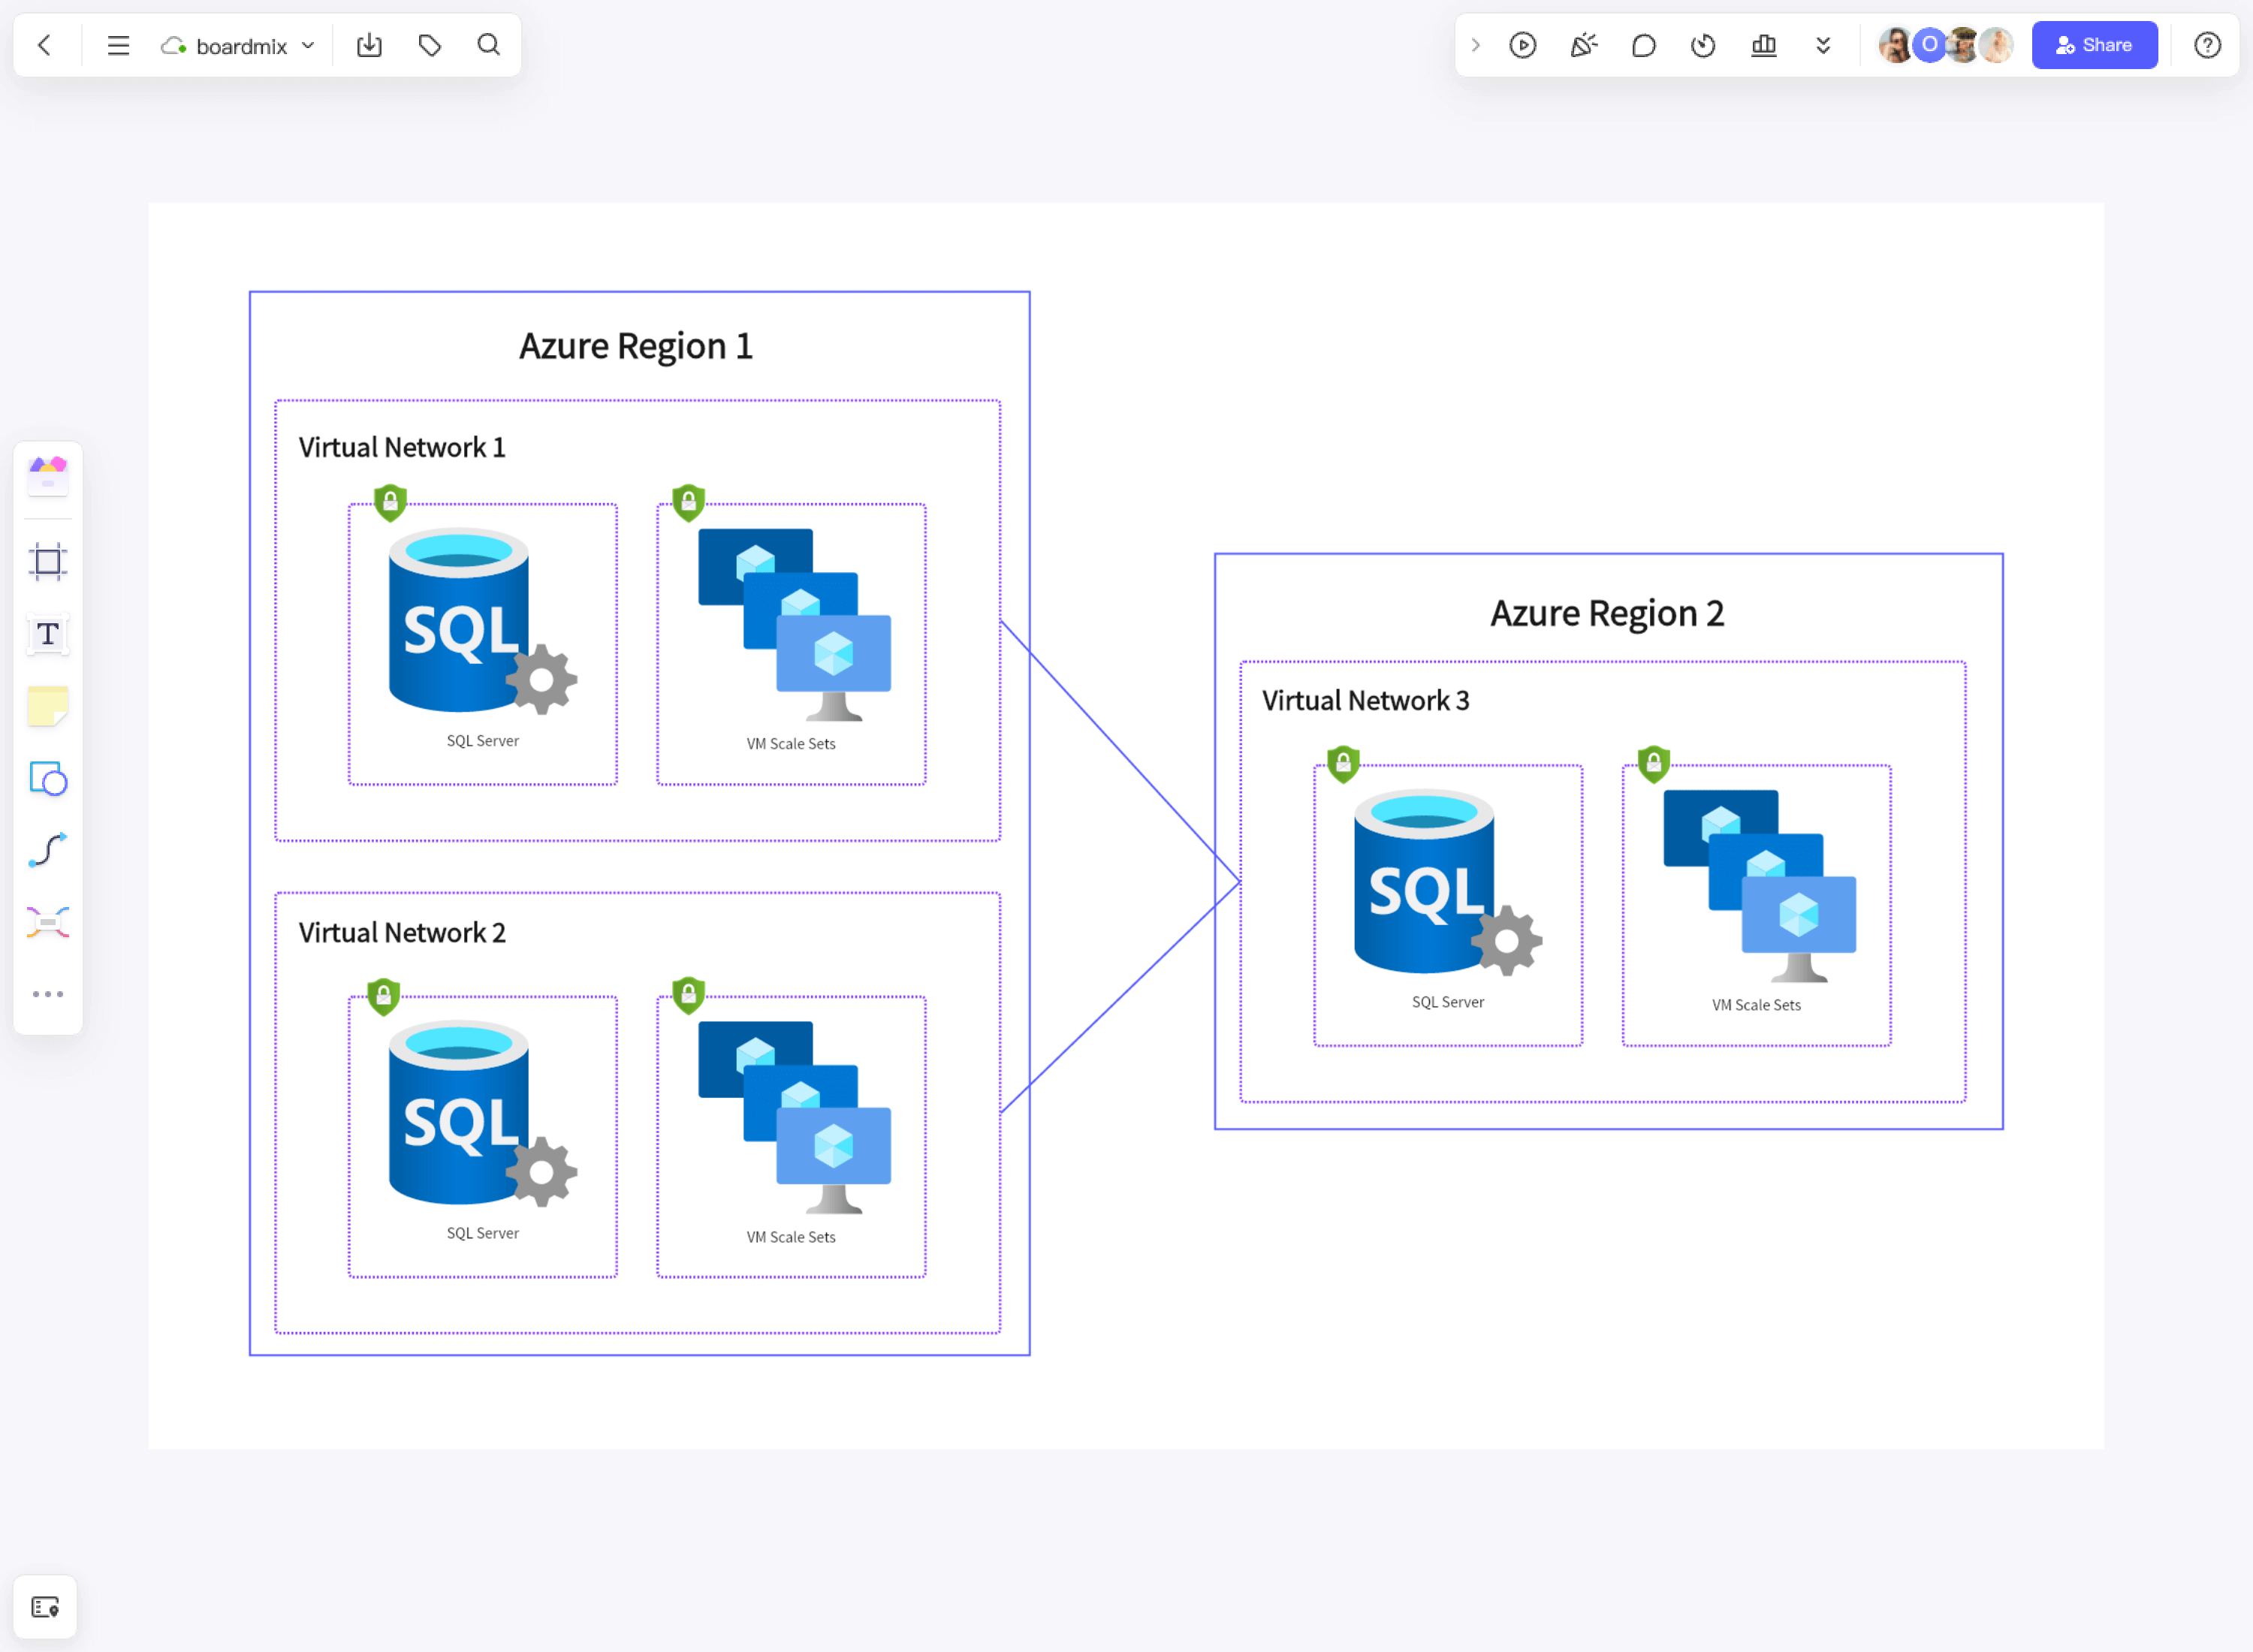Open comments with the speech bubble icon

pyautogui.click(x=1643, y=45)
